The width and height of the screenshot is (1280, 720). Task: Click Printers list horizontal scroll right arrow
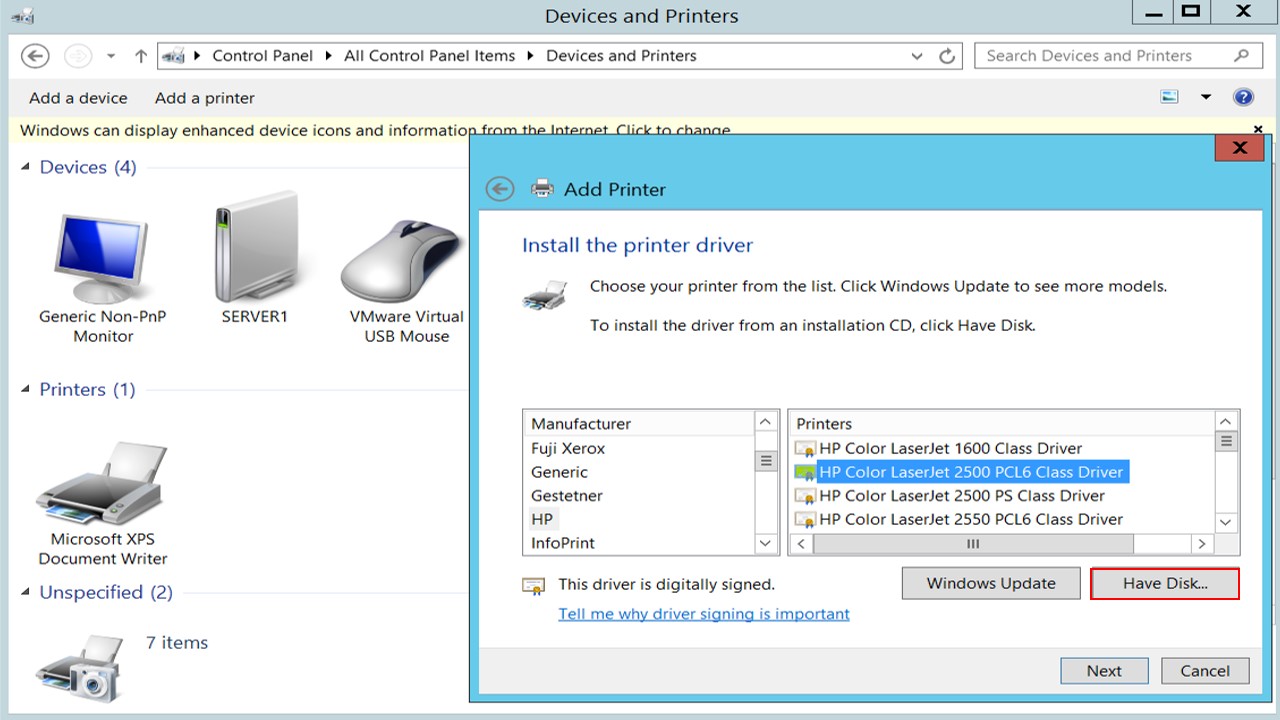point(1202,544)
